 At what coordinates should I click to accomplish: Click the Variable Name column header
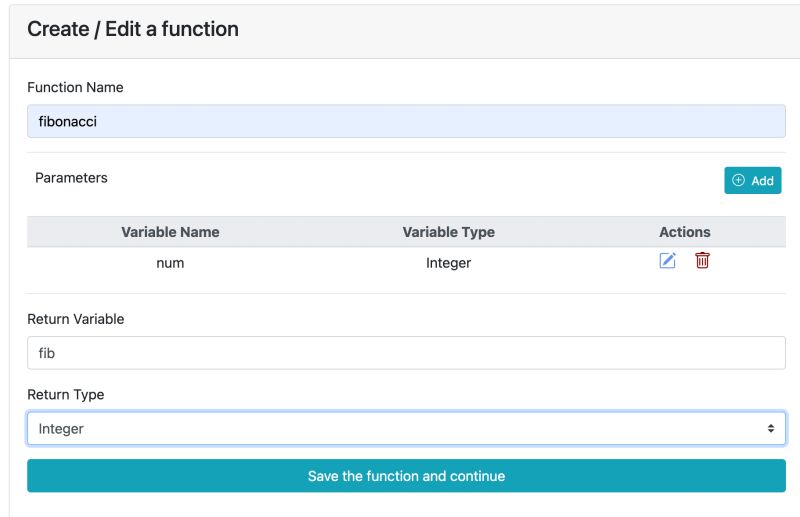pos(170,232)
